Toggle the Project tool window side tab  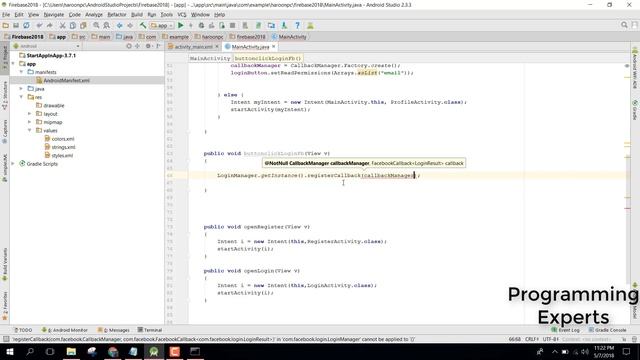point(5,58)
